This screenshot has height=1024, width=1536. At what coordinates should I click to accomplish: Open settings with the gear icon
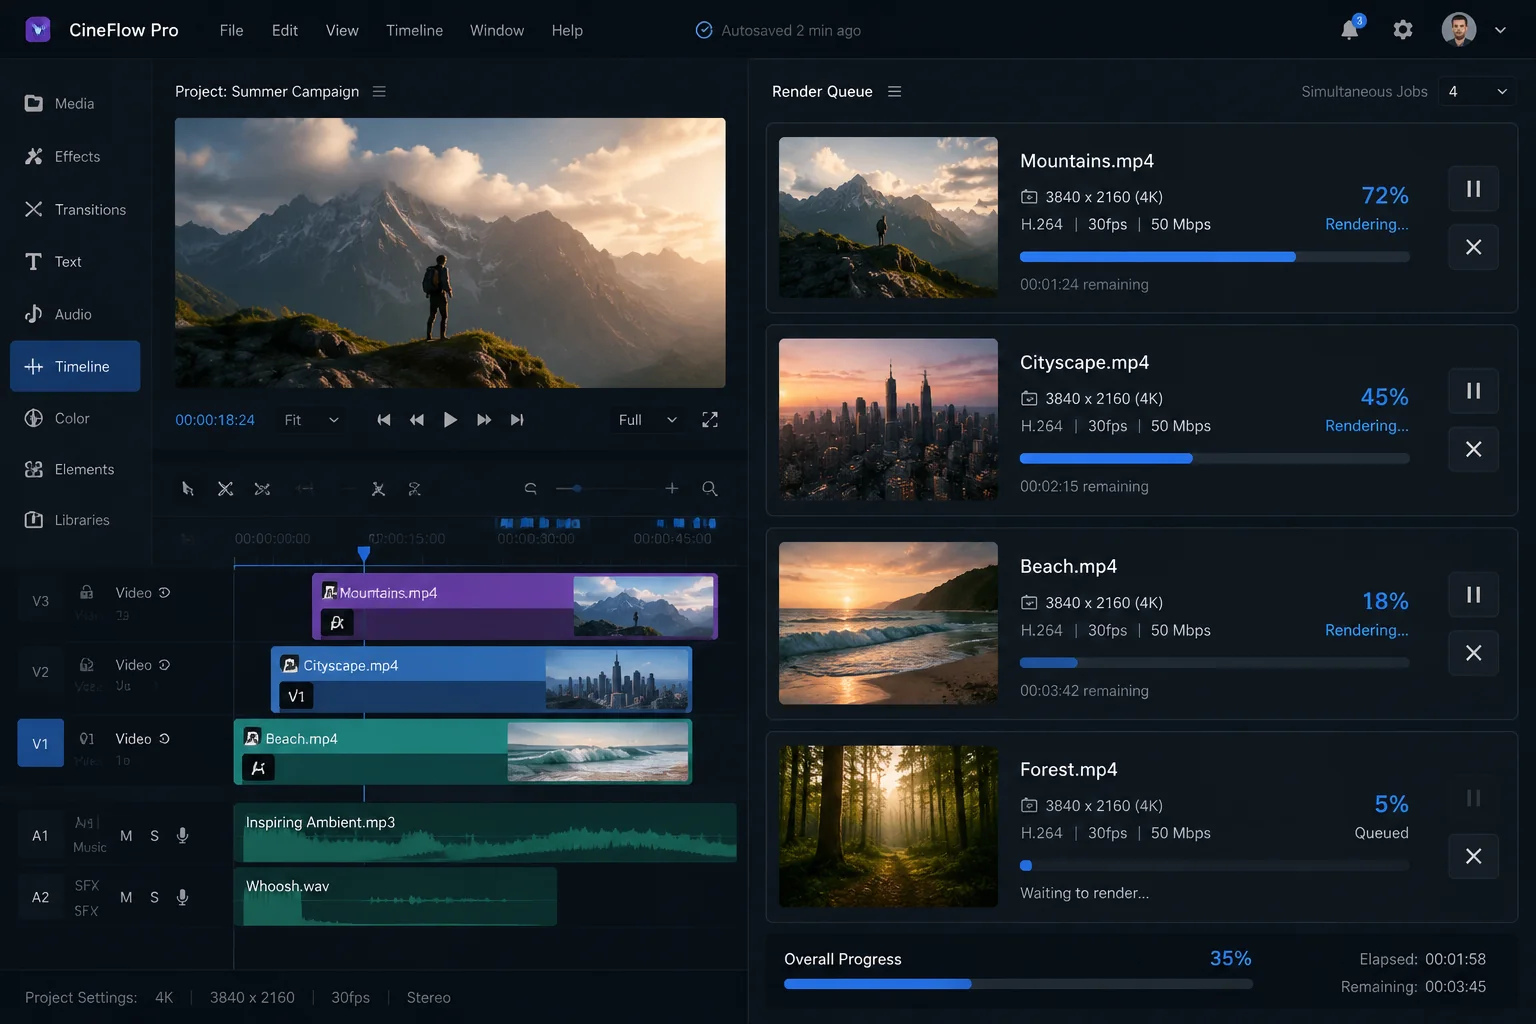pyautogui.click(x=1403, y=30)
